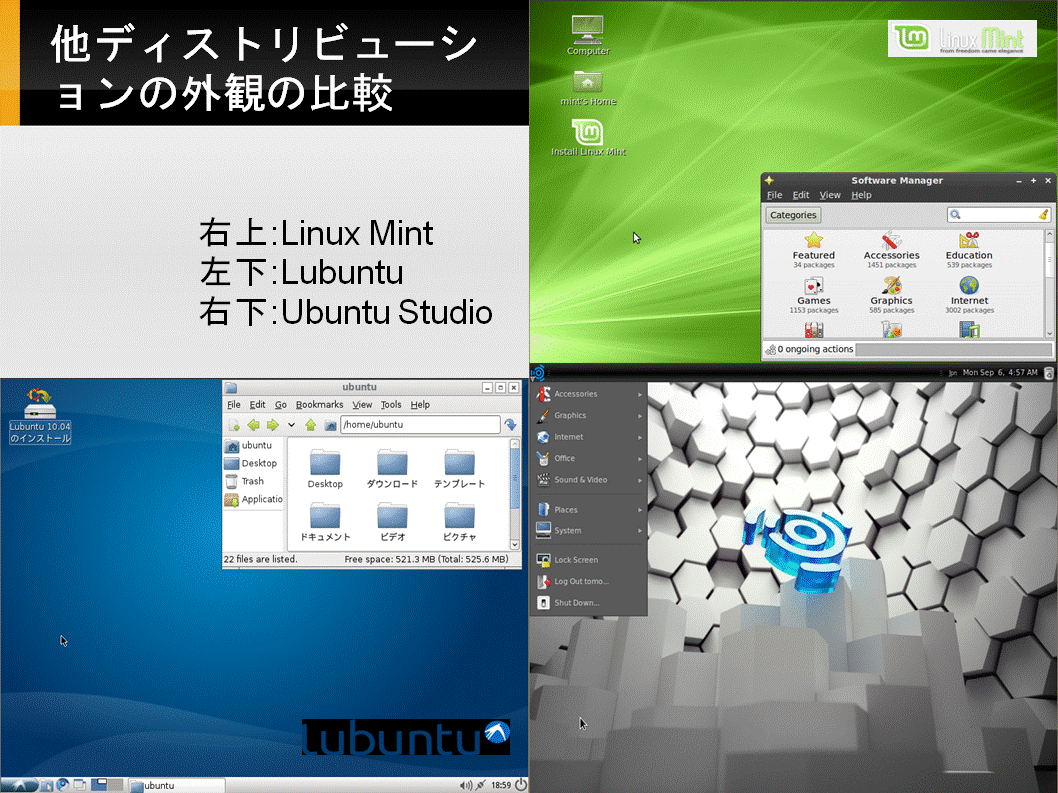Click the Categories button

(x=793, y=215)
